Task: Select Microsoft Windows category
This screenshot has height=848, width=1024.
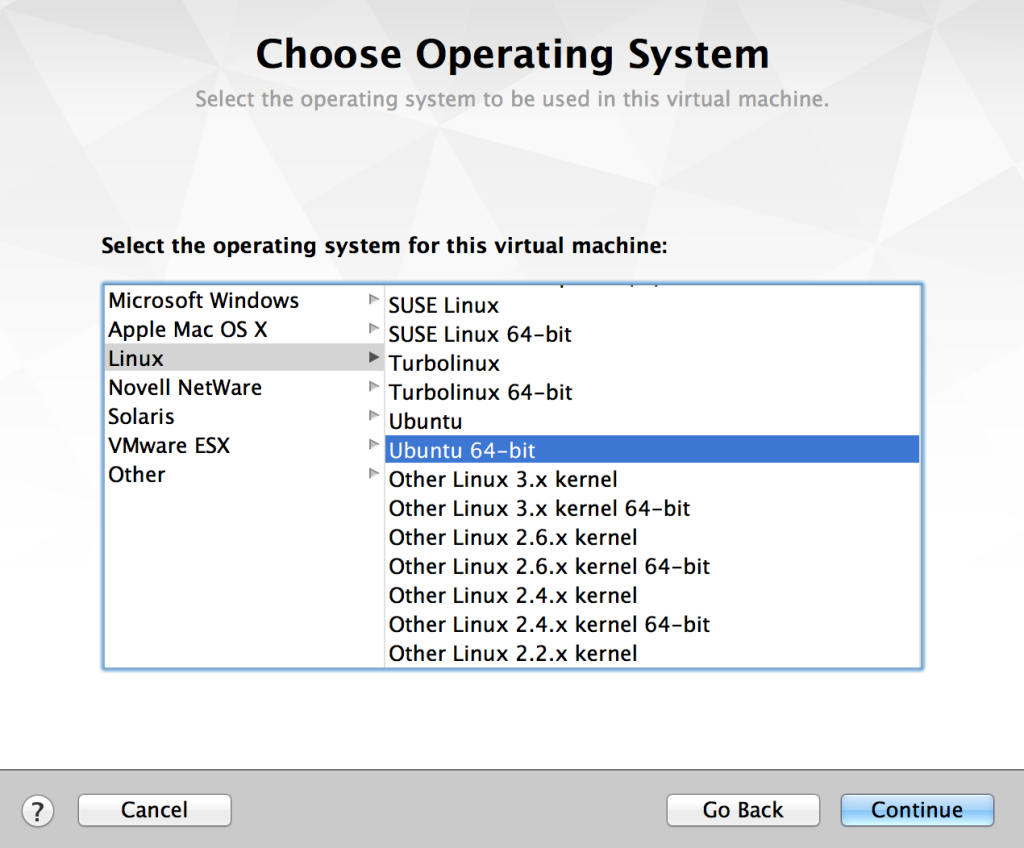Action: click(x=203, y=300)
